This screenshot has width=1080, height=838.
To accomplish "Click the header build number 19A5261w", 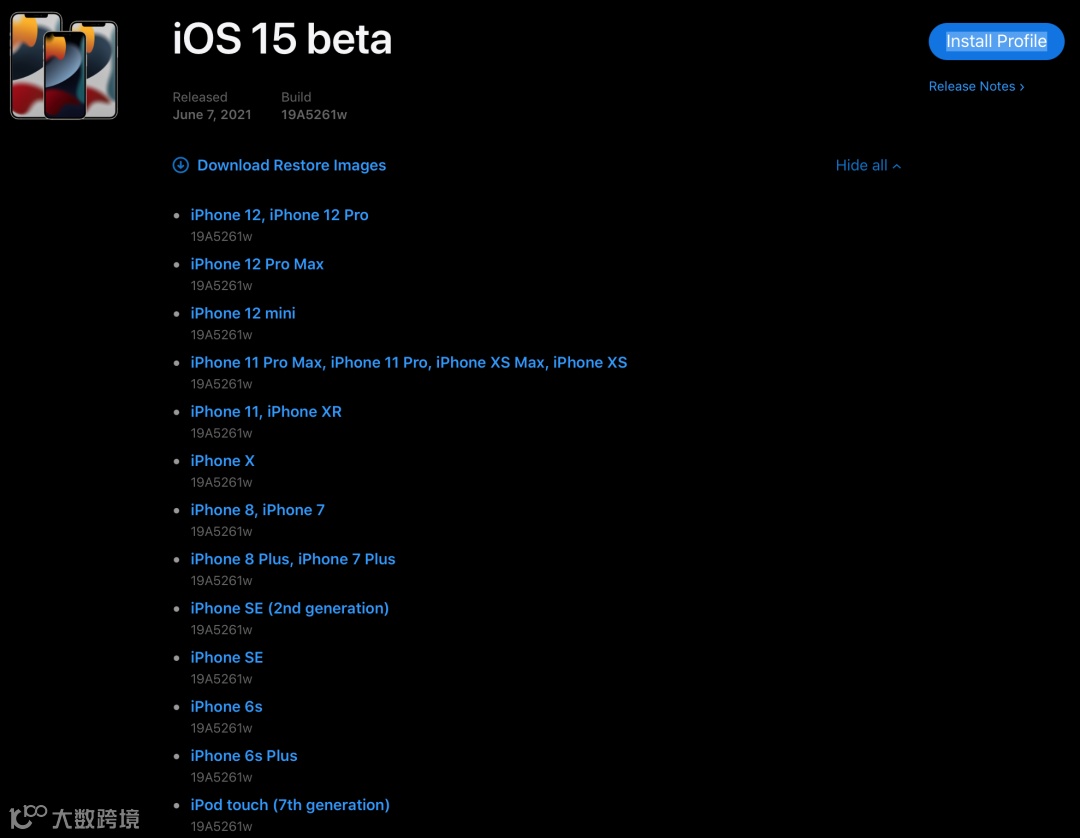I will pyautogui.click(x=313, y=114).
